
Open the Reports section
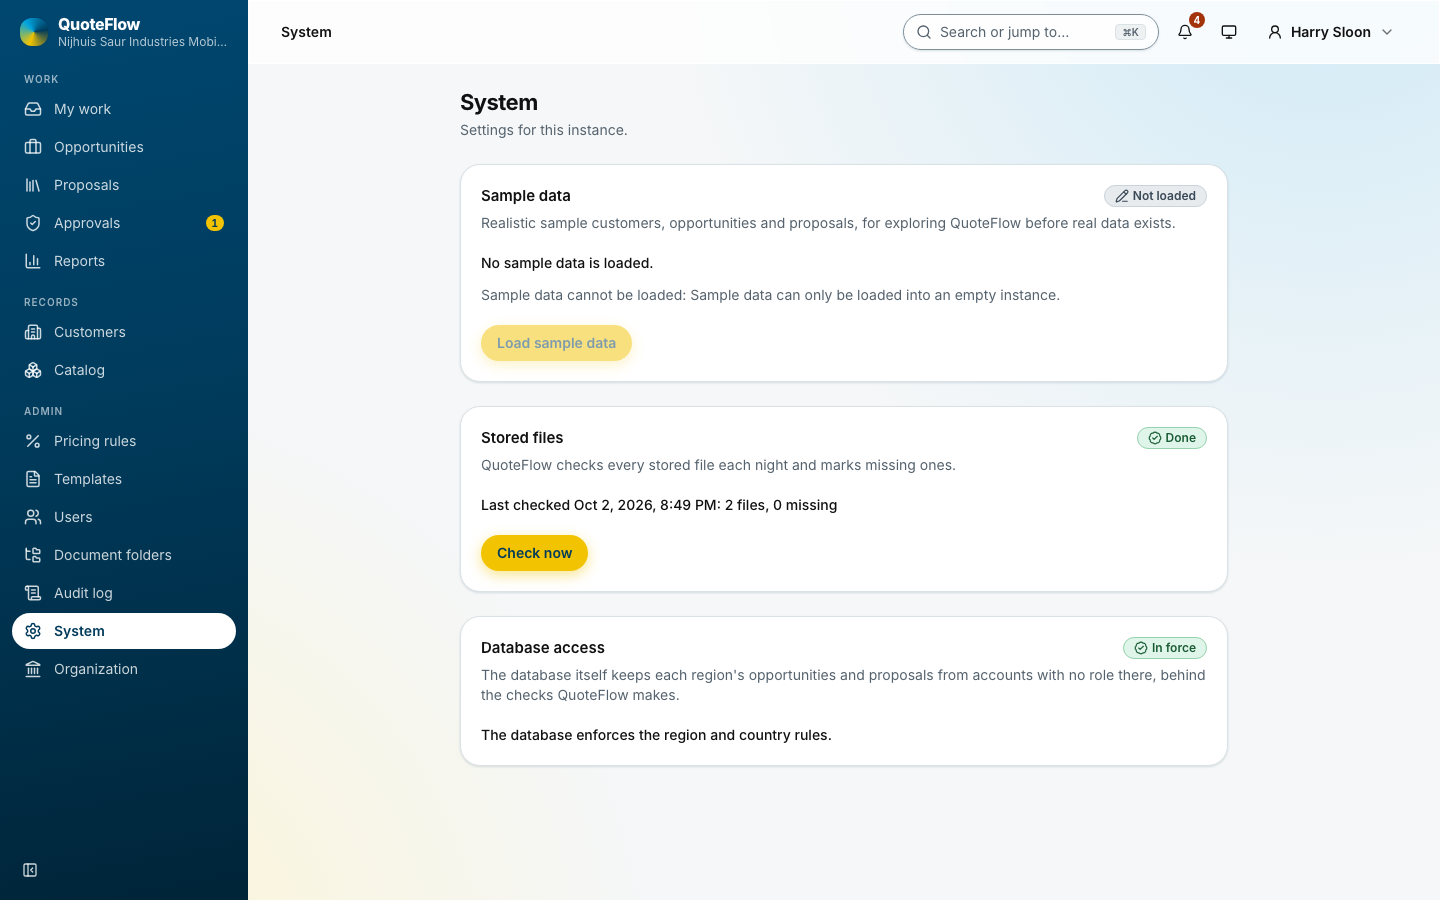click(124, 261)
